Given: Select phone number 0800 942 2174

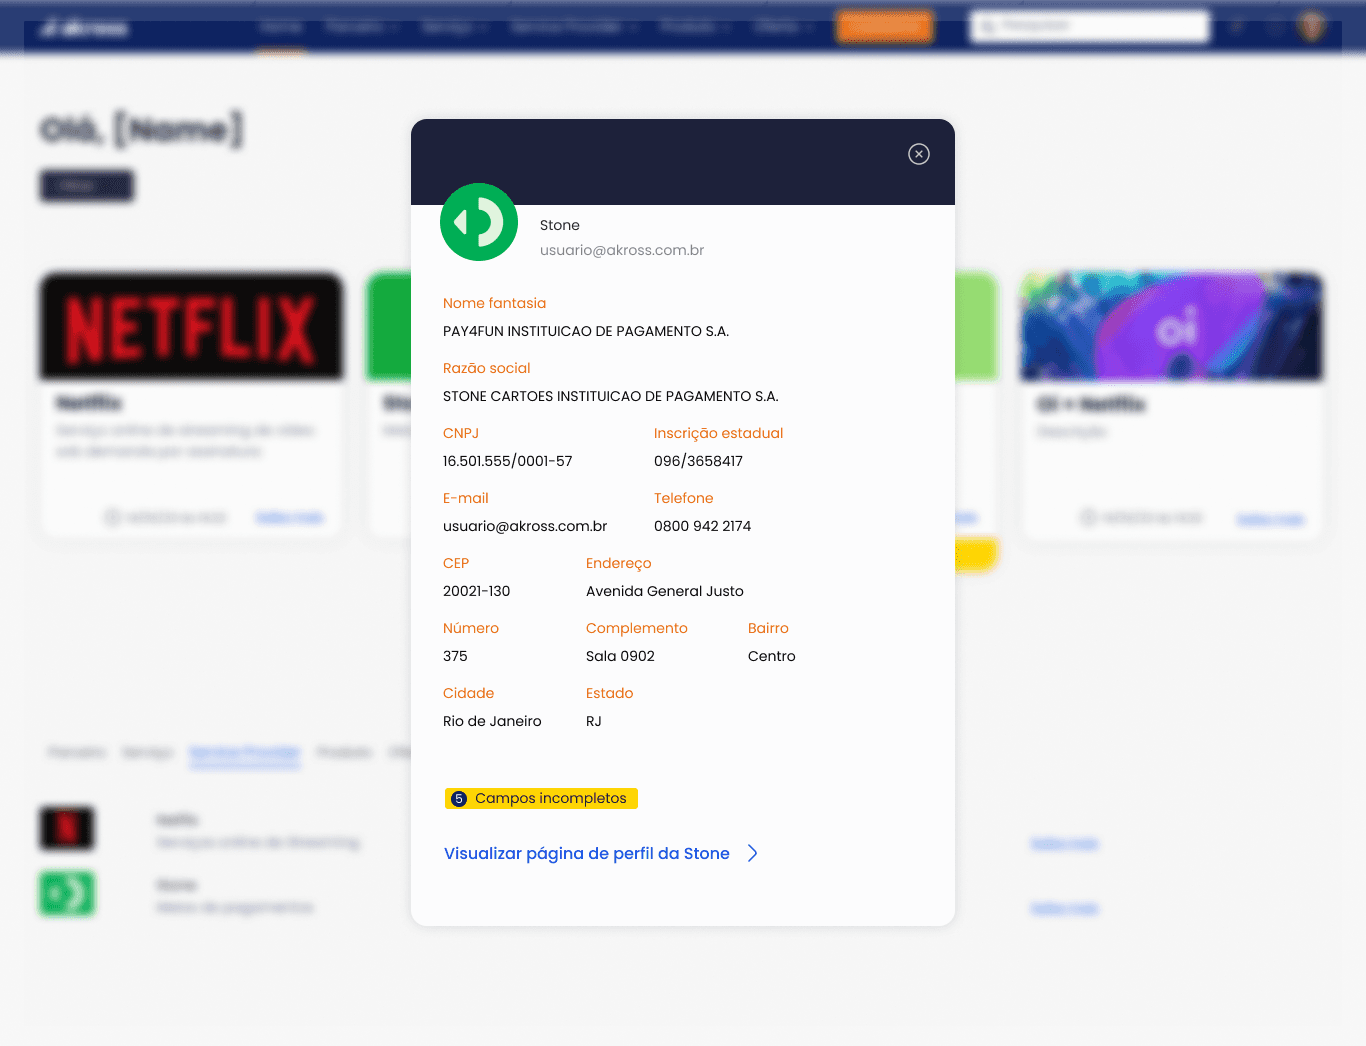Looking at the screenshot, I should [702, 526].
